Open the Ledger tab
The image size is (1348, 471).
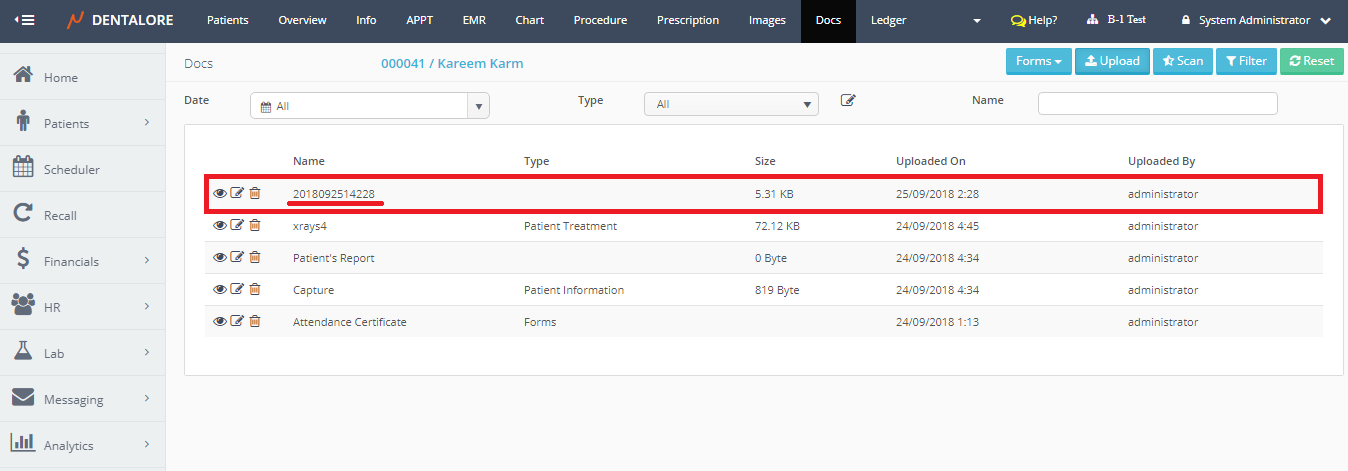pos(888,20)
